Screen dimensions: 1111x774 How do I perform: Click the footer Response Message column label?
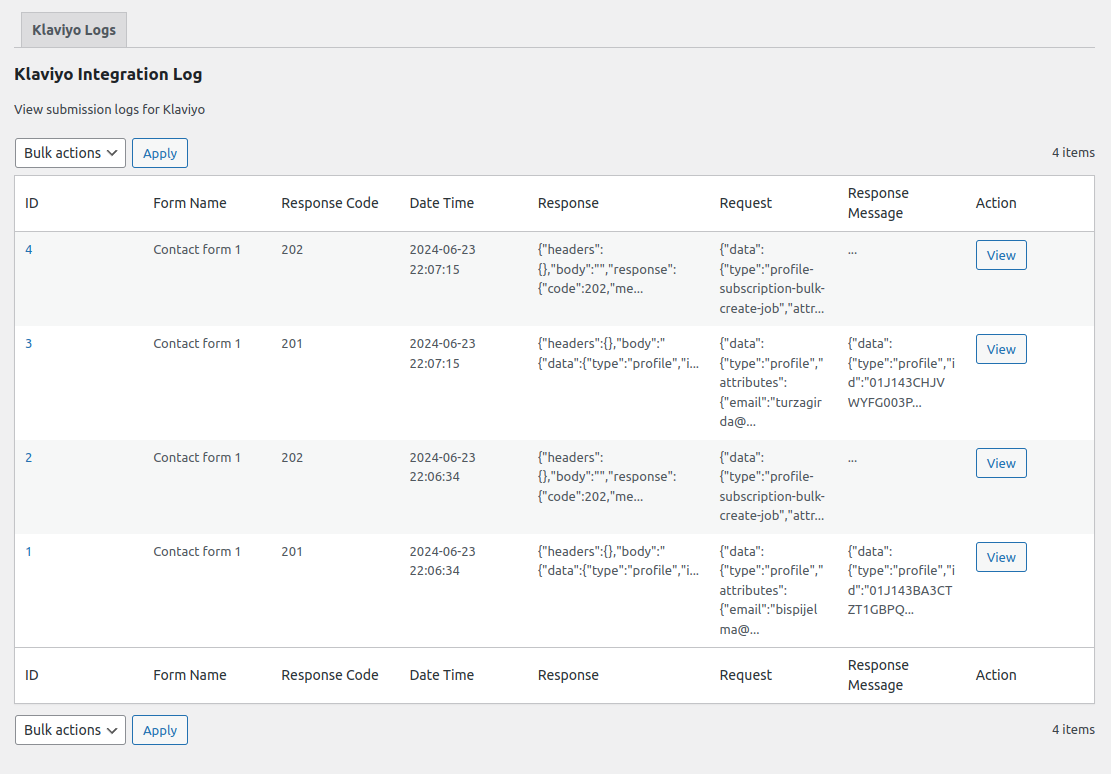878,675
